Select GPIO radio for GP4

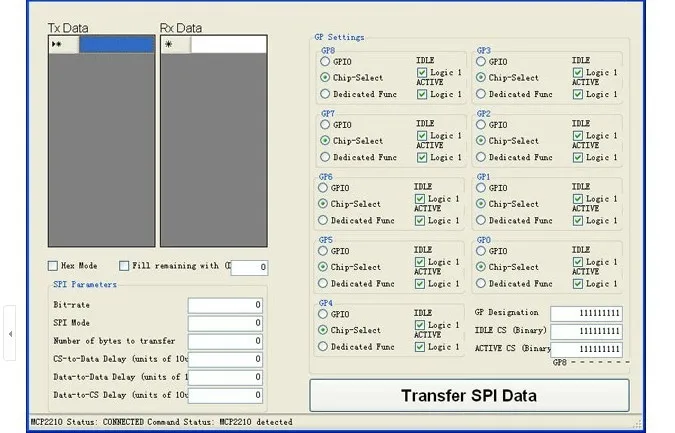pos(323,314)
